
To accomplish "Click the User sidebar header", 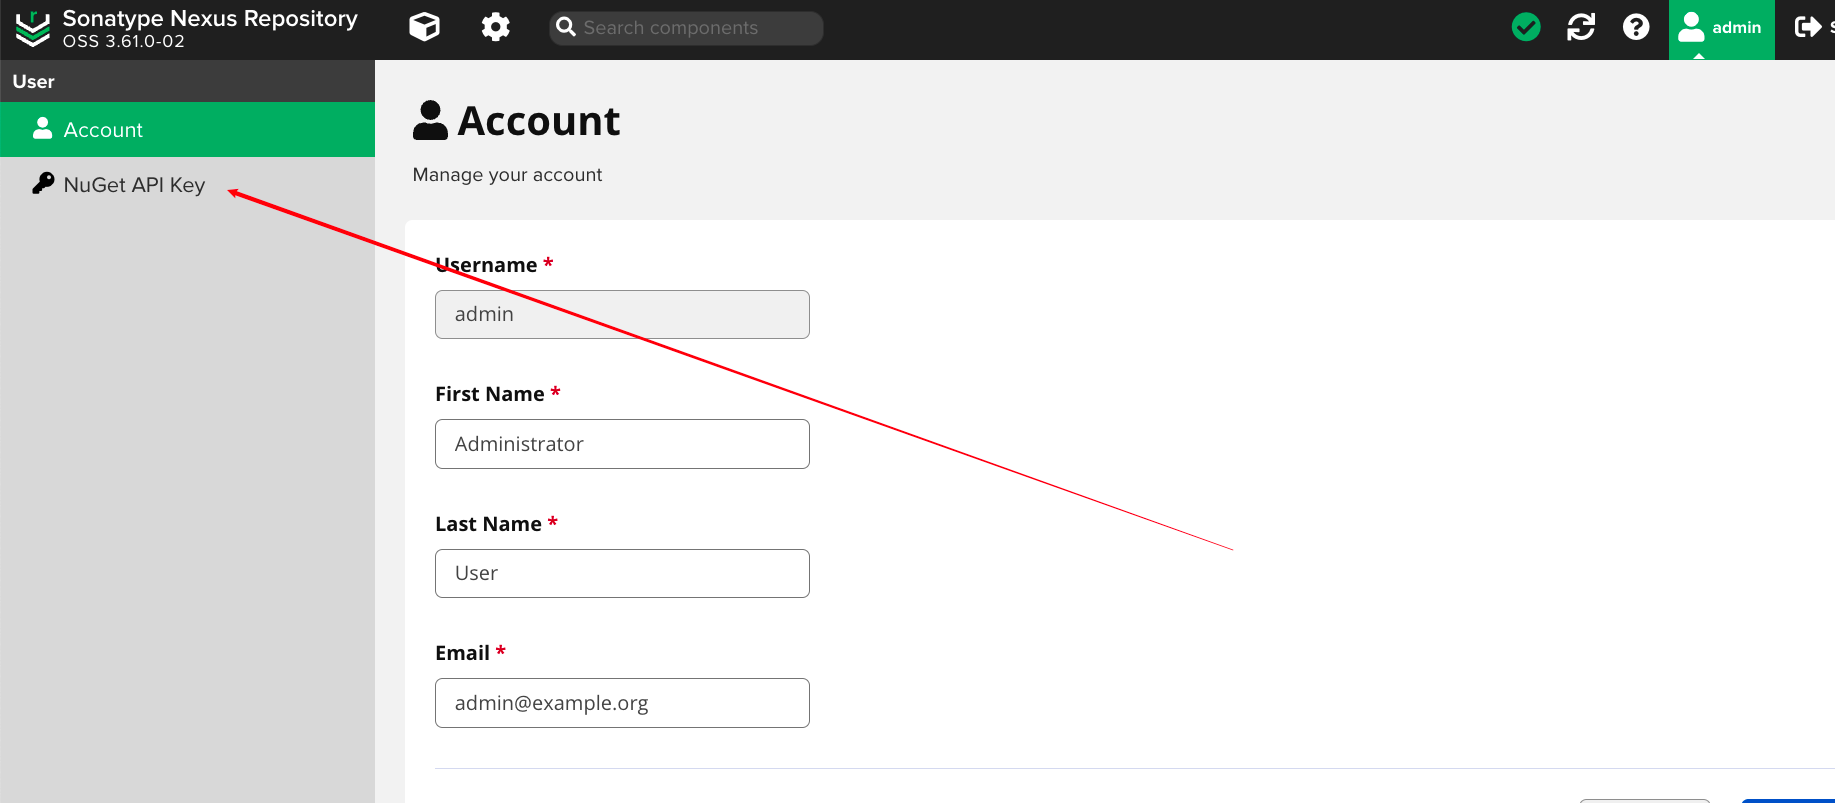I will (x=187, y=81).
